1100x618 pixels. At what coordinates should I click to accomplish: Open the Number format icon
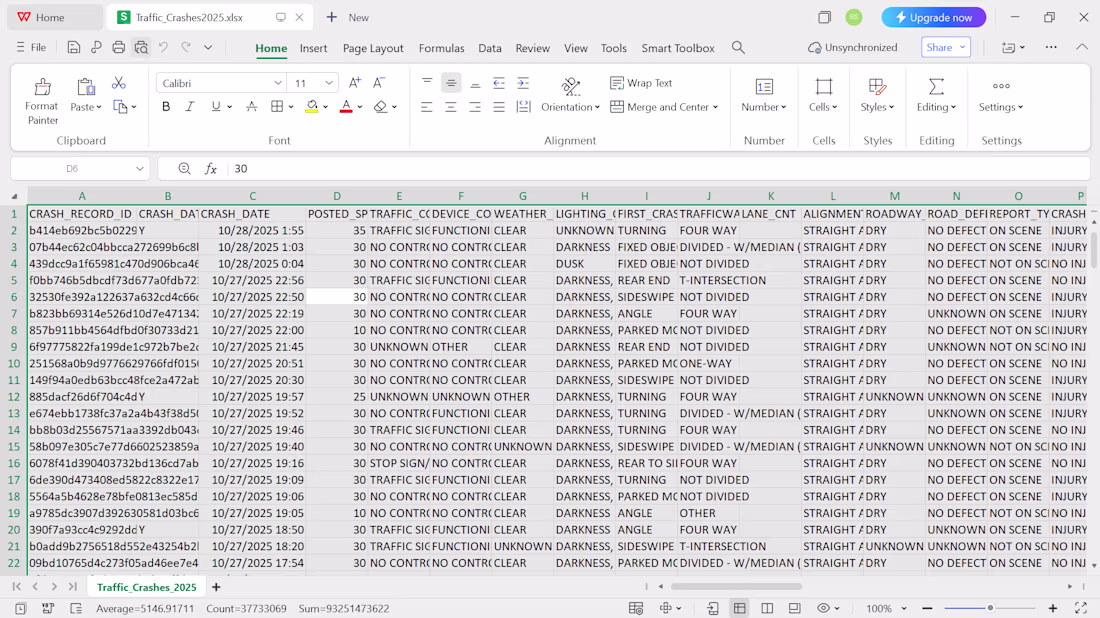click(764, 86)
